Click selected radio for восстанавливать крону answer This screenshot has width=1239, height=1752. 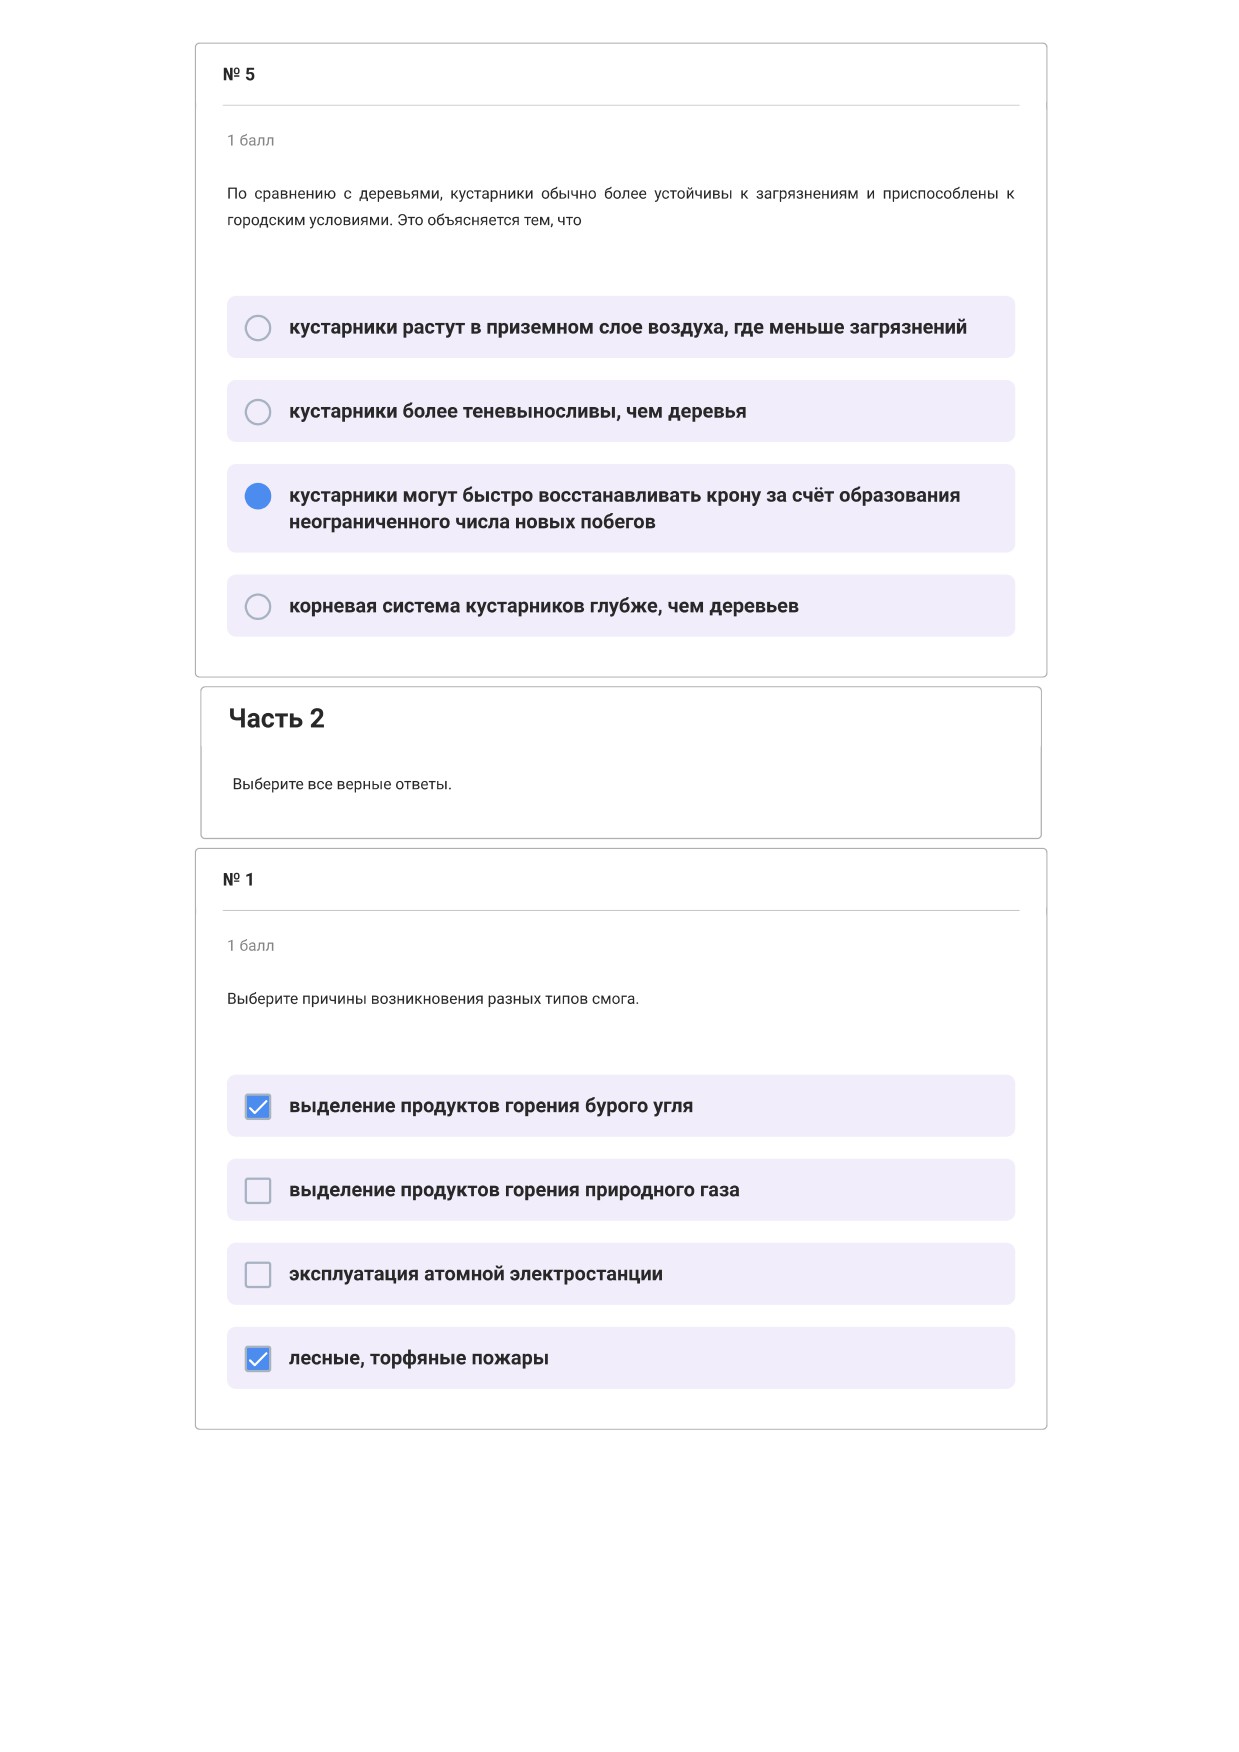[258, 496]
